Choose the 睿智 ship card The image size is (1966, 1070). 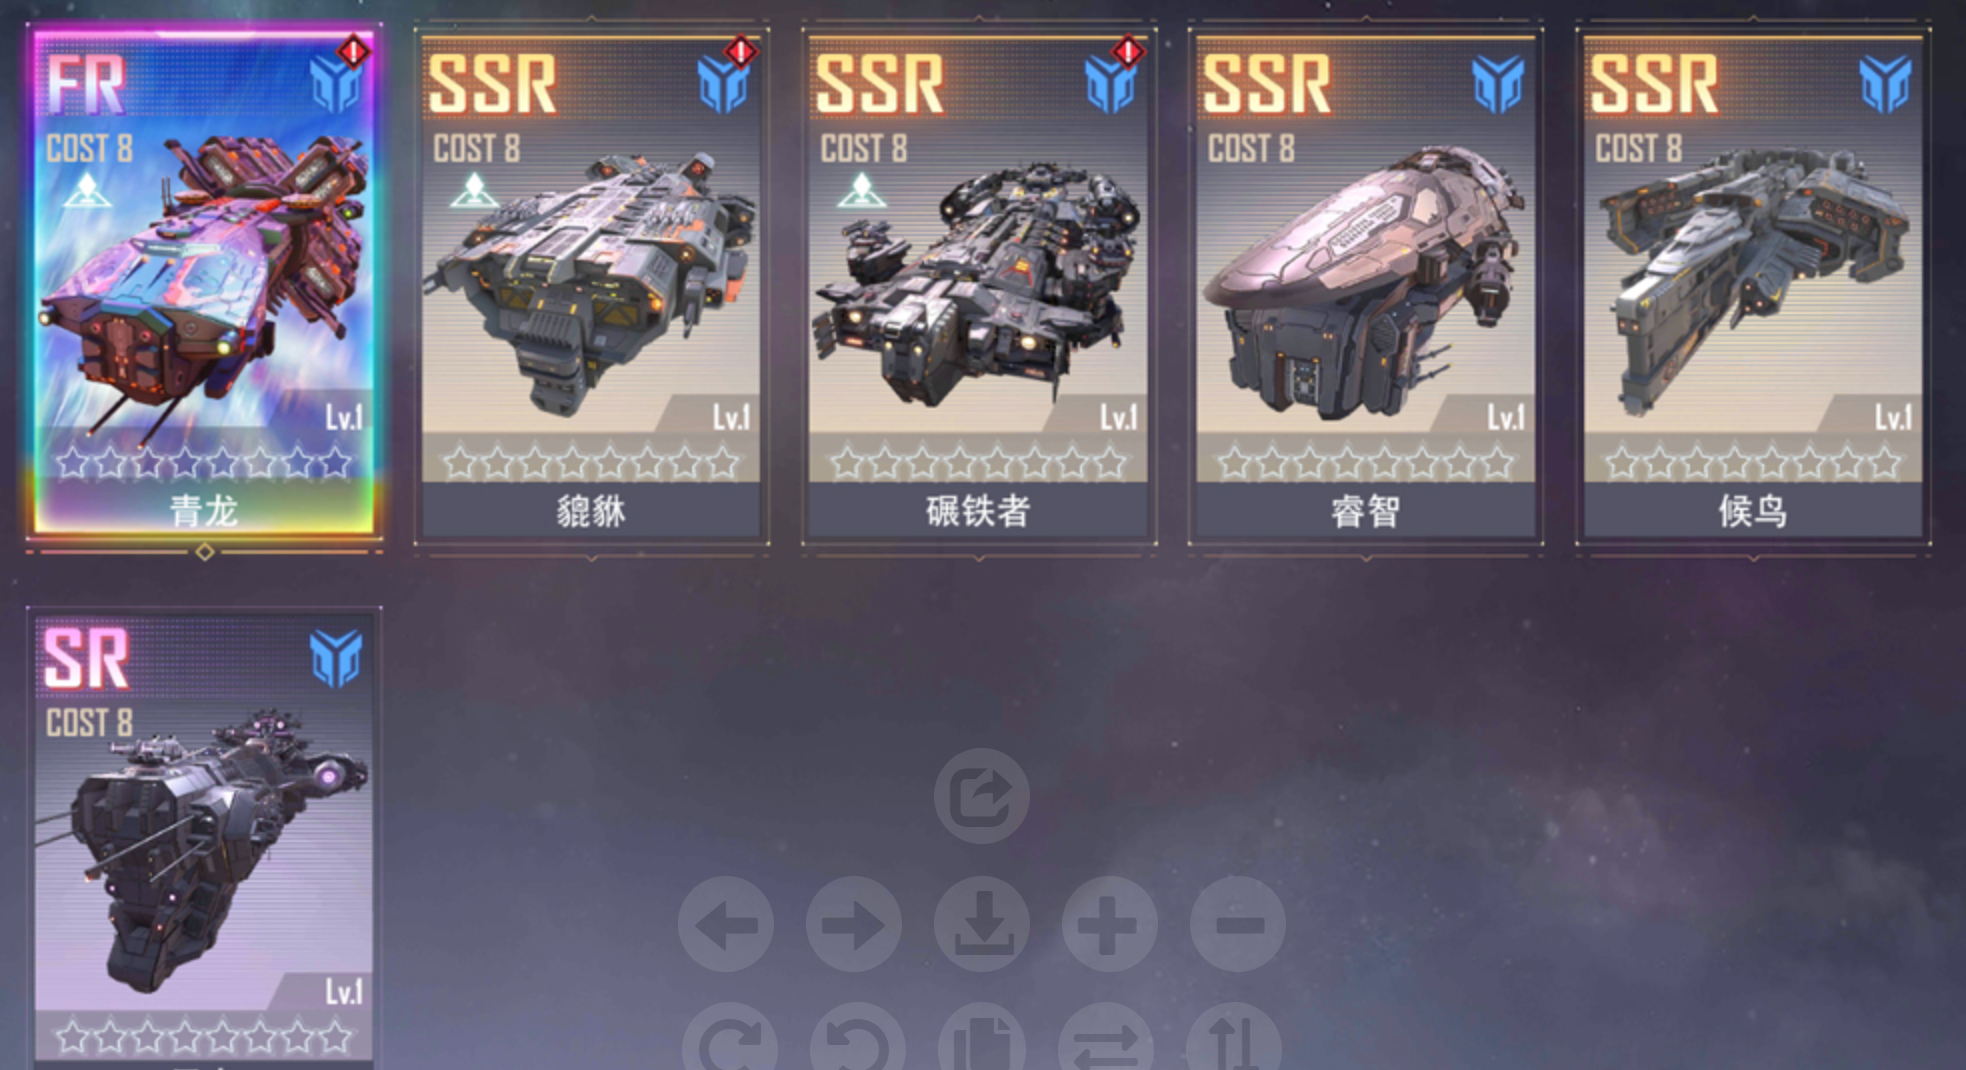coord(1365,285)
